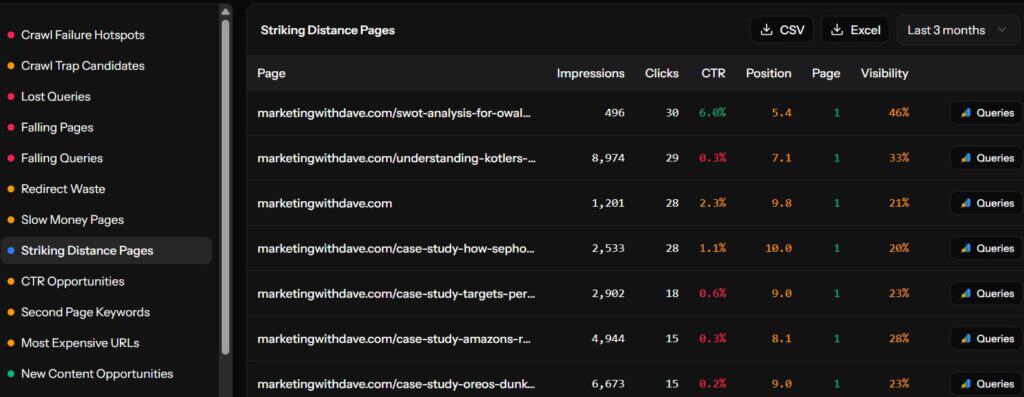The width and height of the screenshot is (1024, 397).
Task: Select Lost Queries in sidebar
Action: coord(56,97)
